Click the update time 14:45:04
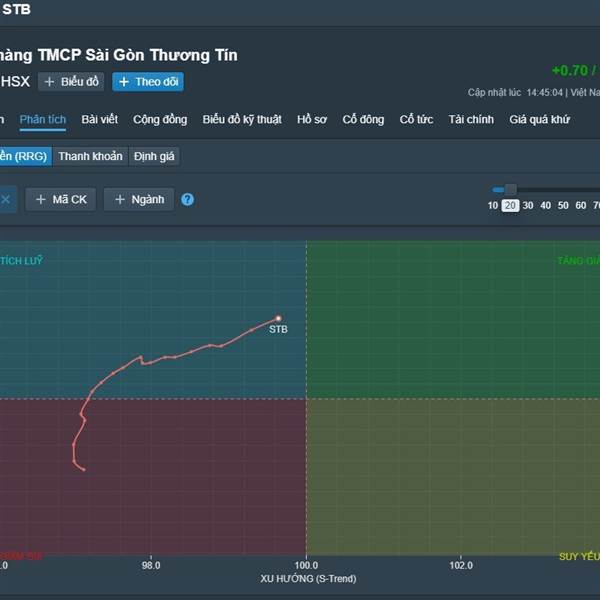Image resolution: width=600 pixels, height=600 pixels. 545,93
